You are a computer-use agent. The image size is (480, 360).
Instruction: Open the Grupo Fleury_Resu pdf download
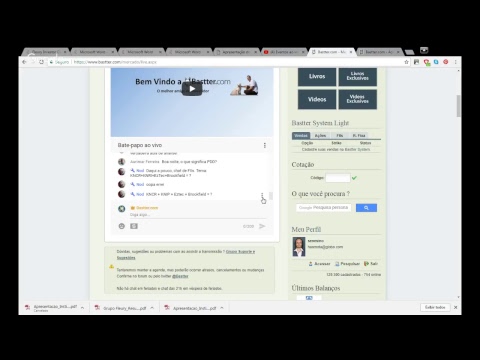(x=121, y=308)
